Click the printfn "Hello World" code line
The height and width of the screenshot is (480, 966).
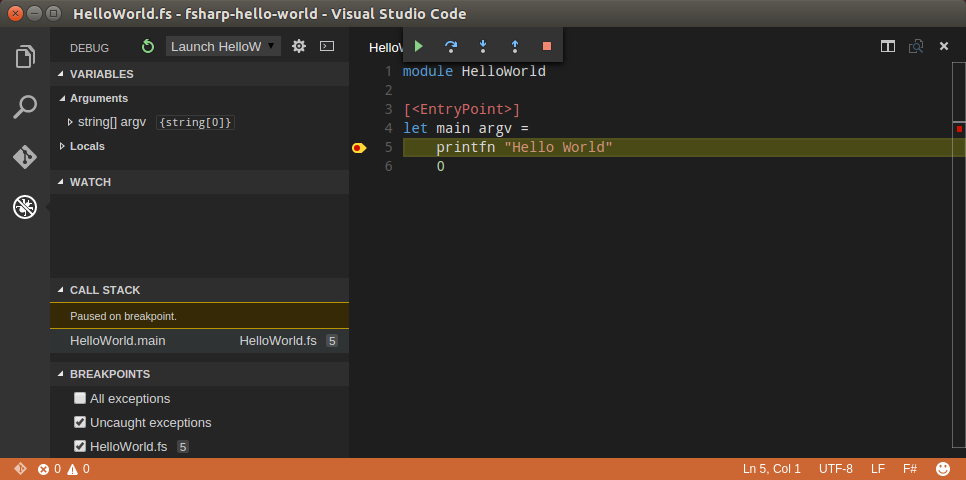[x=524, y=148]
